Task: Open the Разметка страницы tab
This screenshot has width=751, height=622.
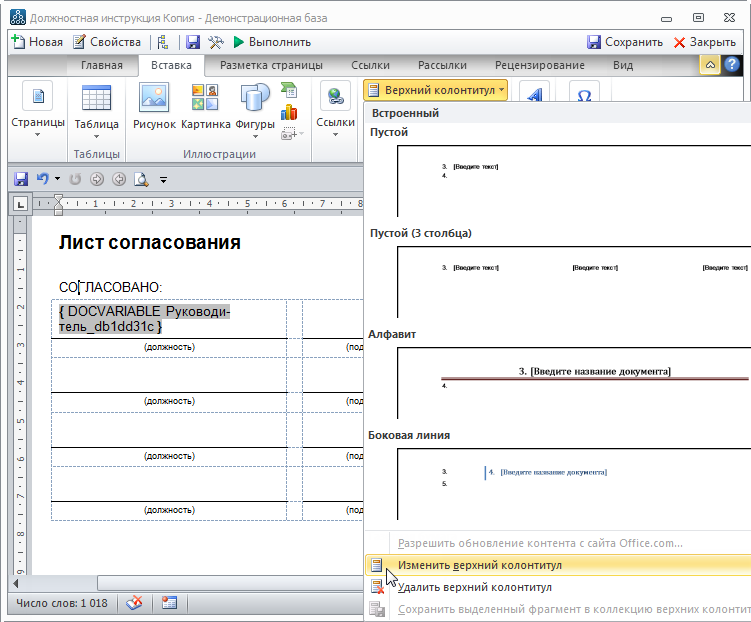Action: pyautogui.click(x=271, y=65)
